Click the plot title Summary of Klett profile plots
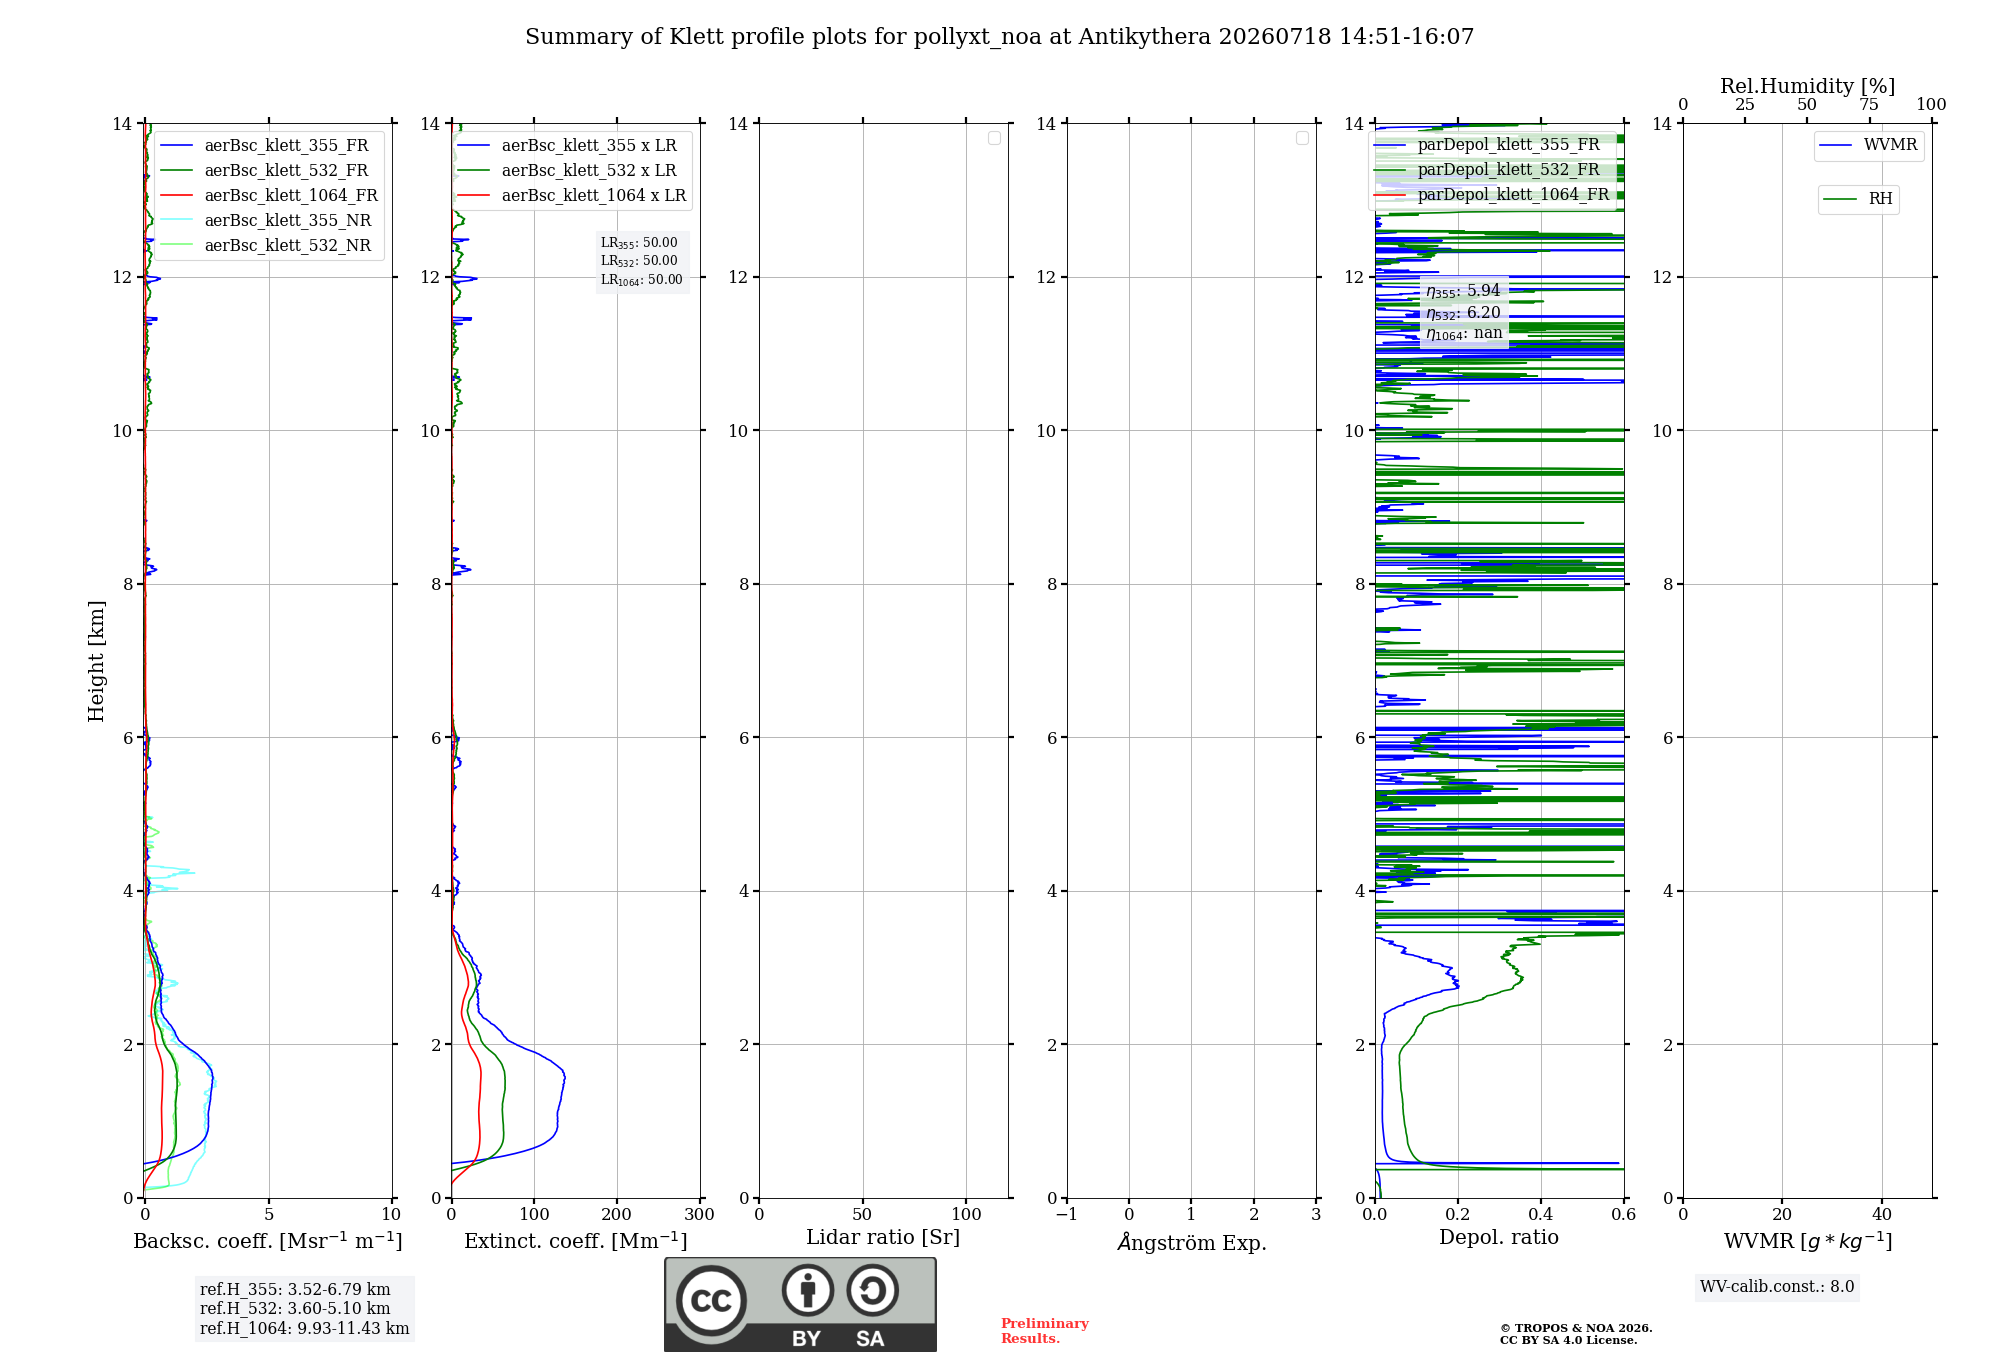This screenshot has width=2000, height=1360. [x=1000, y=37]
